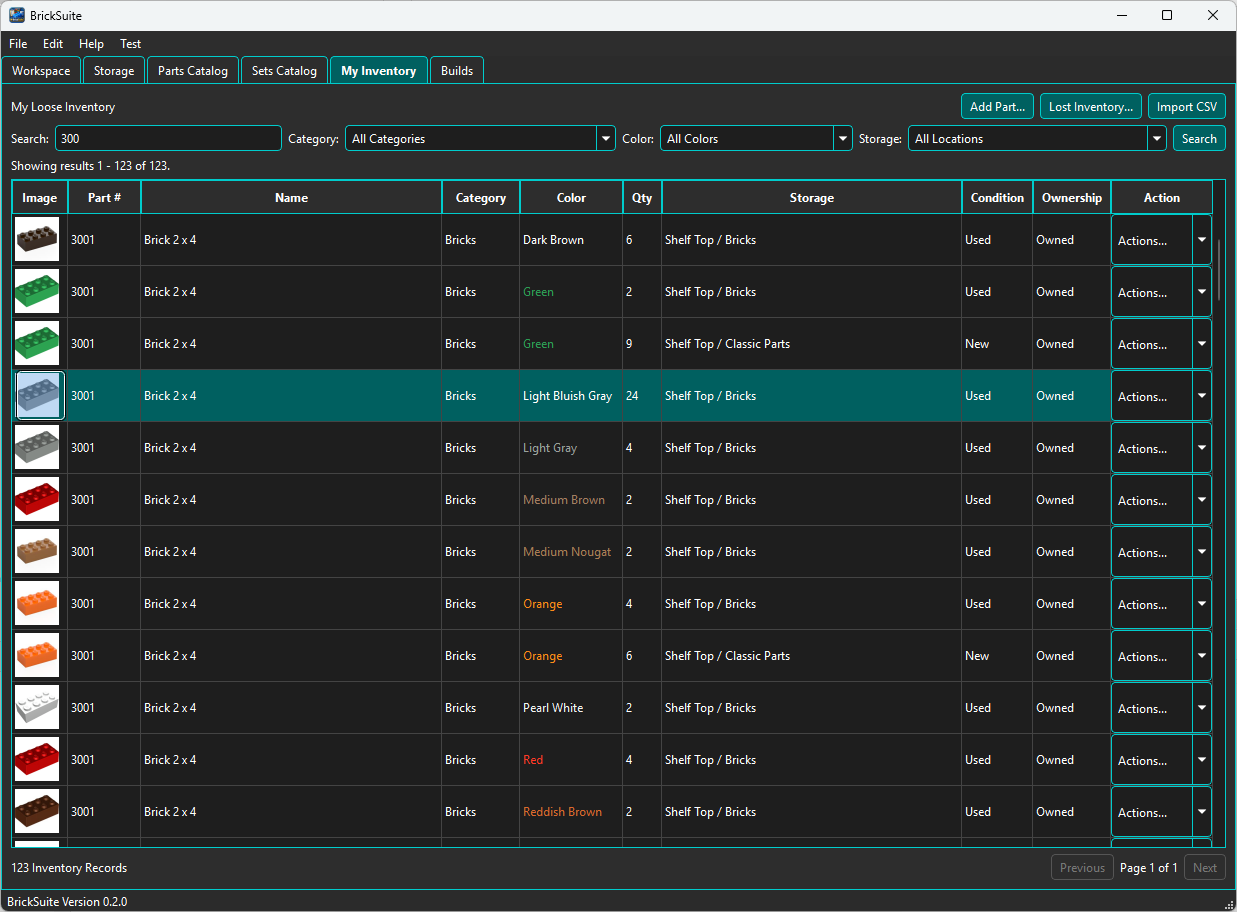Switch to the Sets Catalog tab
Viewport: 1237px width, 912px height.
click(x=284, y=71)
